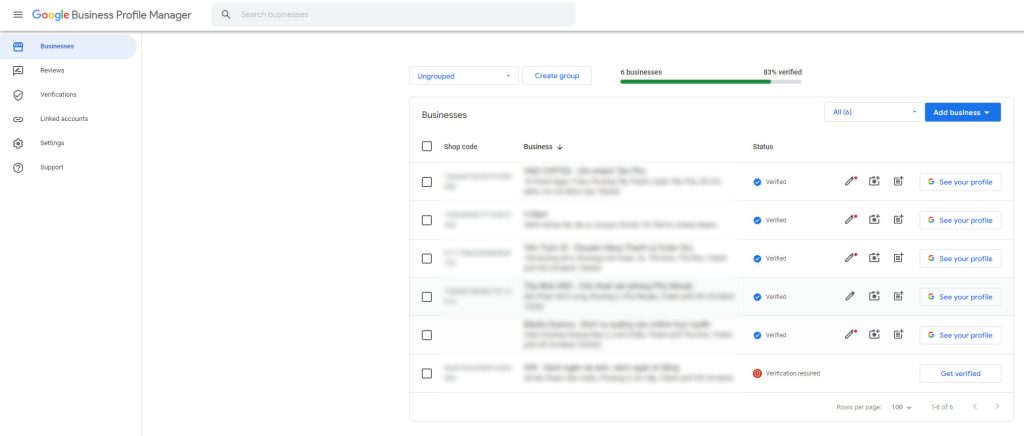Focus the Search businesses field
The height and width of the screenshot is (436, 1024).
click(x=393, y=14)
